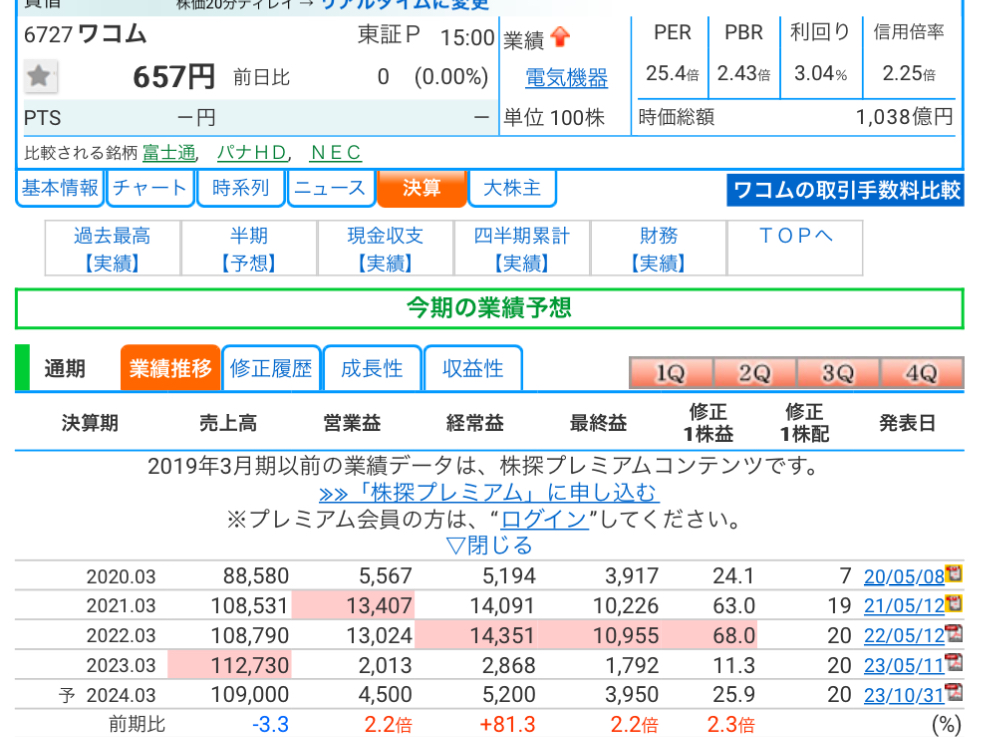Open compared stock パナHD link
Image resolution: width=994 pixels, height=737 pixels.
[x=252, y=153]
